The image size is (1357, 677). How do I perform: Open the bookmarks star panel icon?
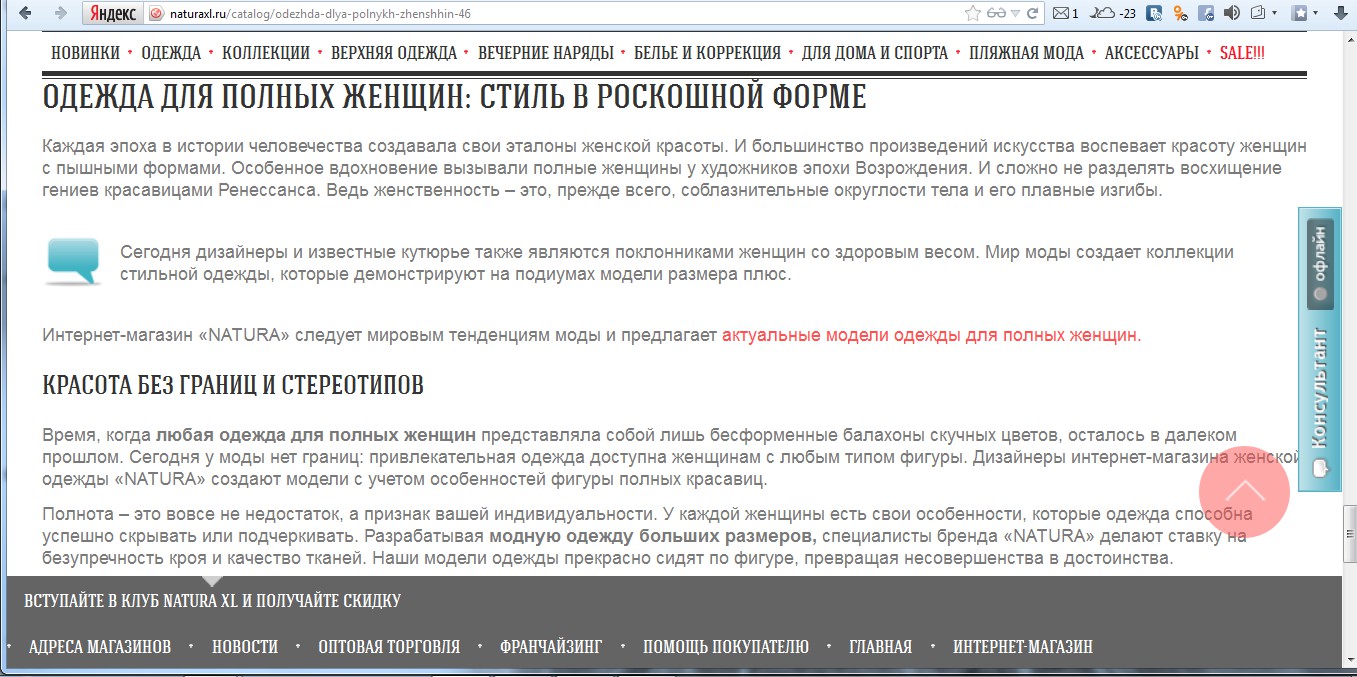[x=1300, y=13]
